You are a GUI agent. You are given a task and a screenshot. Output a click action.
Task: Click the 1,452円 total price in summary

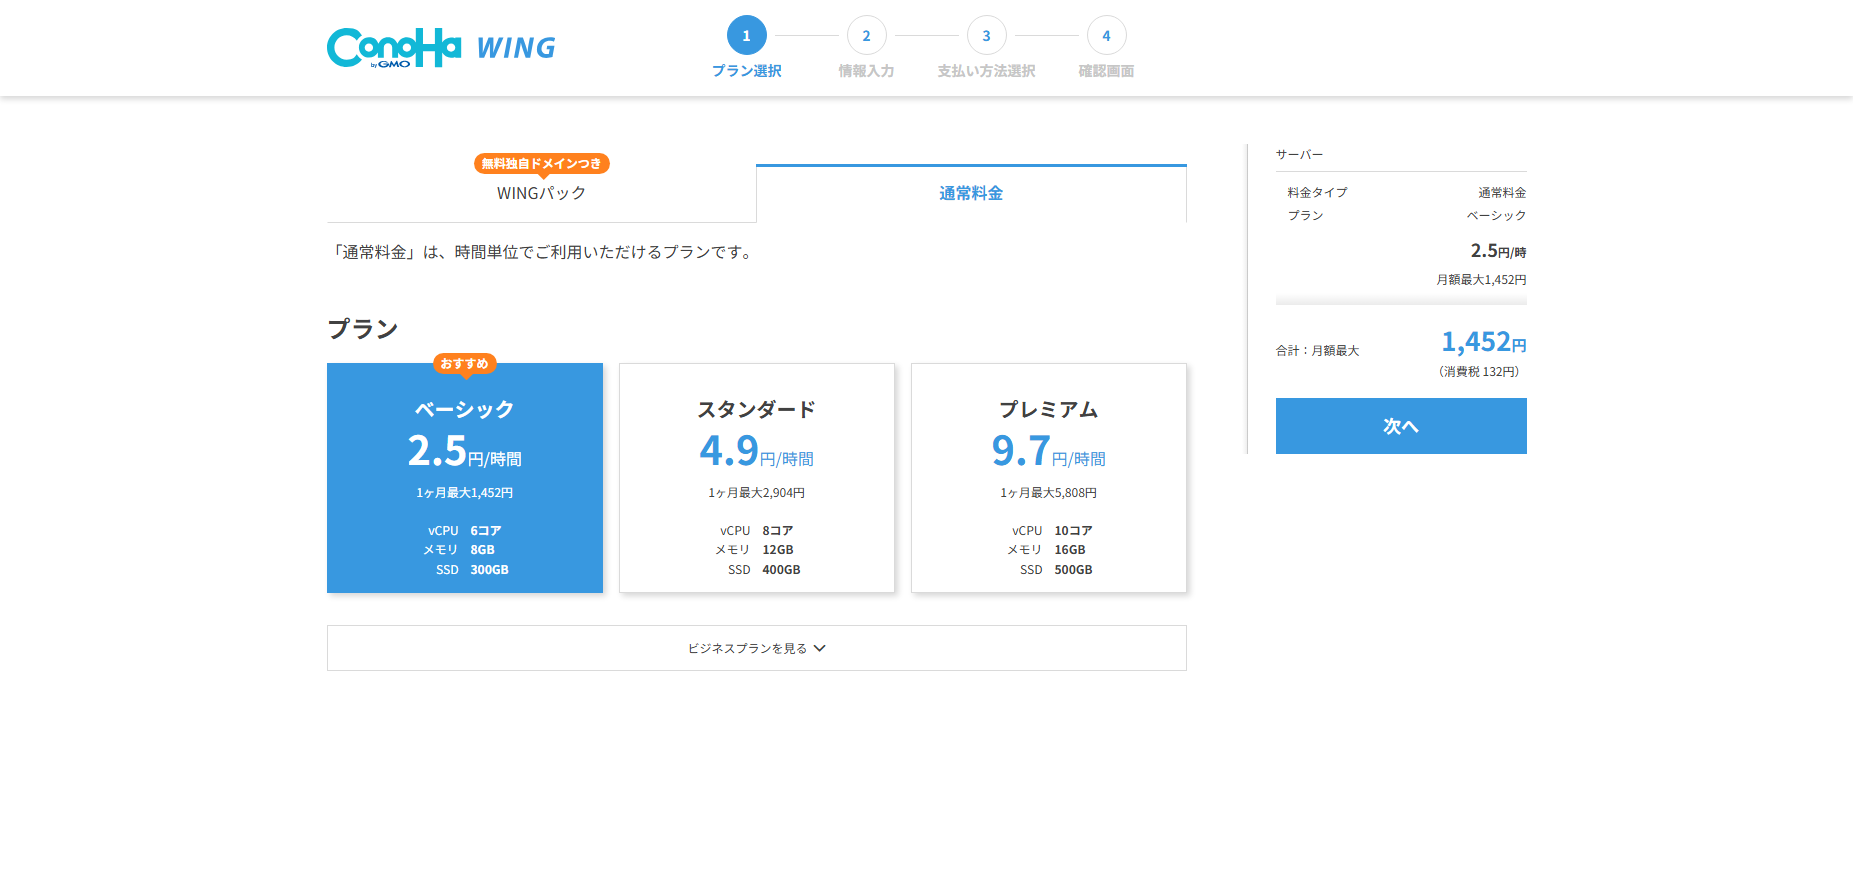pyautogui.click(x=1483, y=343)
